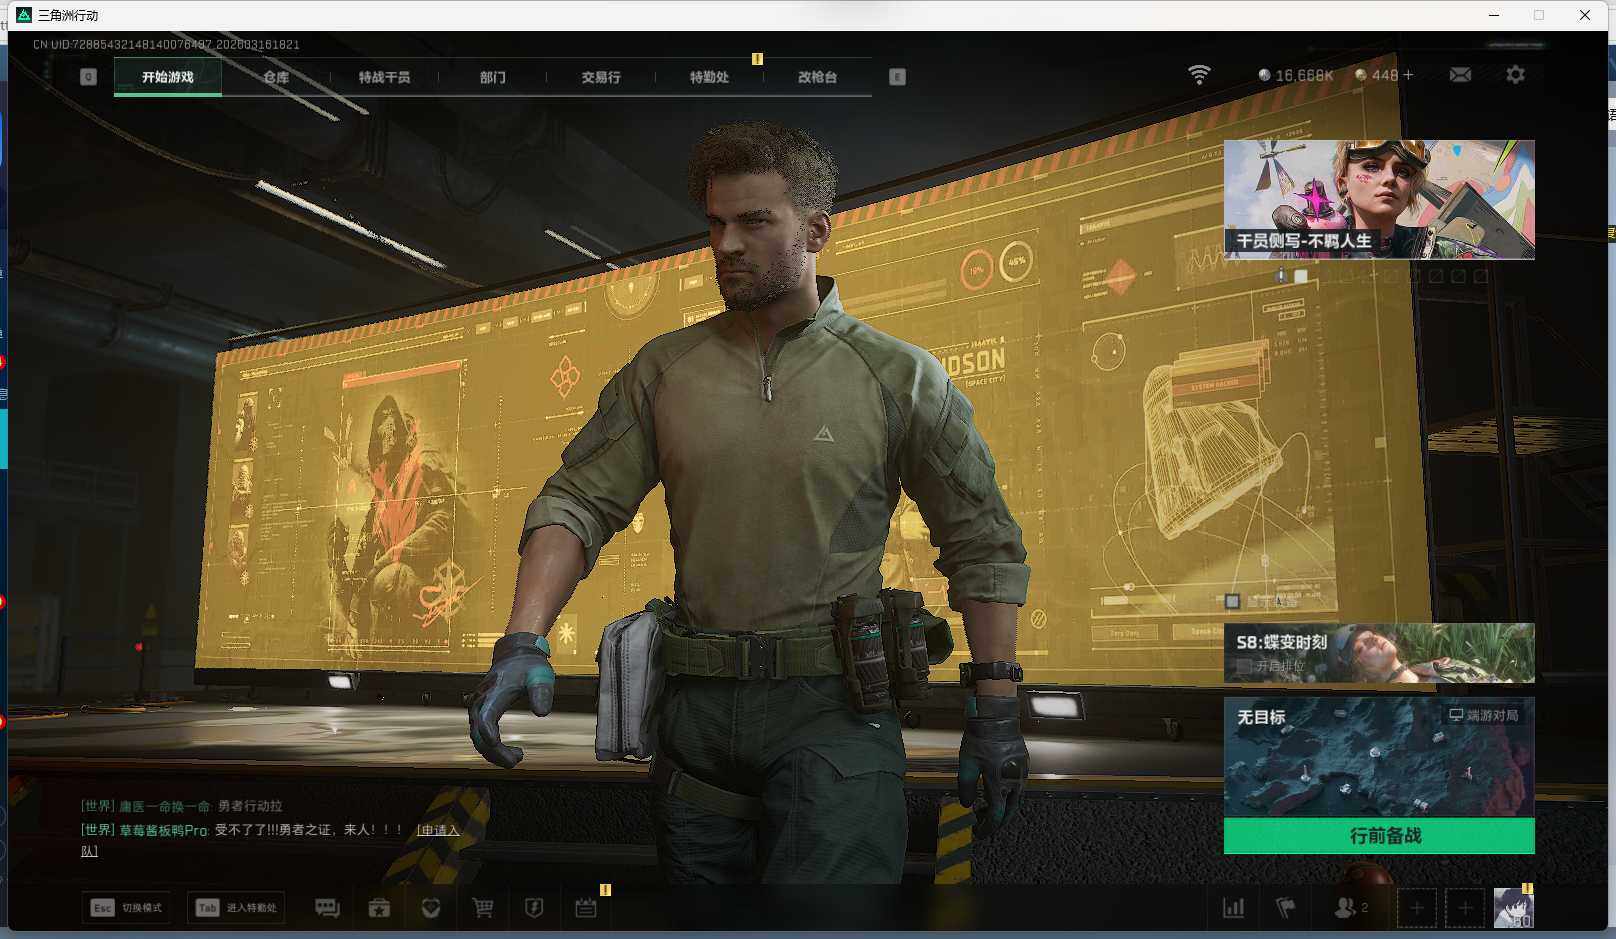Switch to the 交易行 tab
The width and height of the screenshot is (1616, 939).
pyautogui.click(x=600, y=77)
